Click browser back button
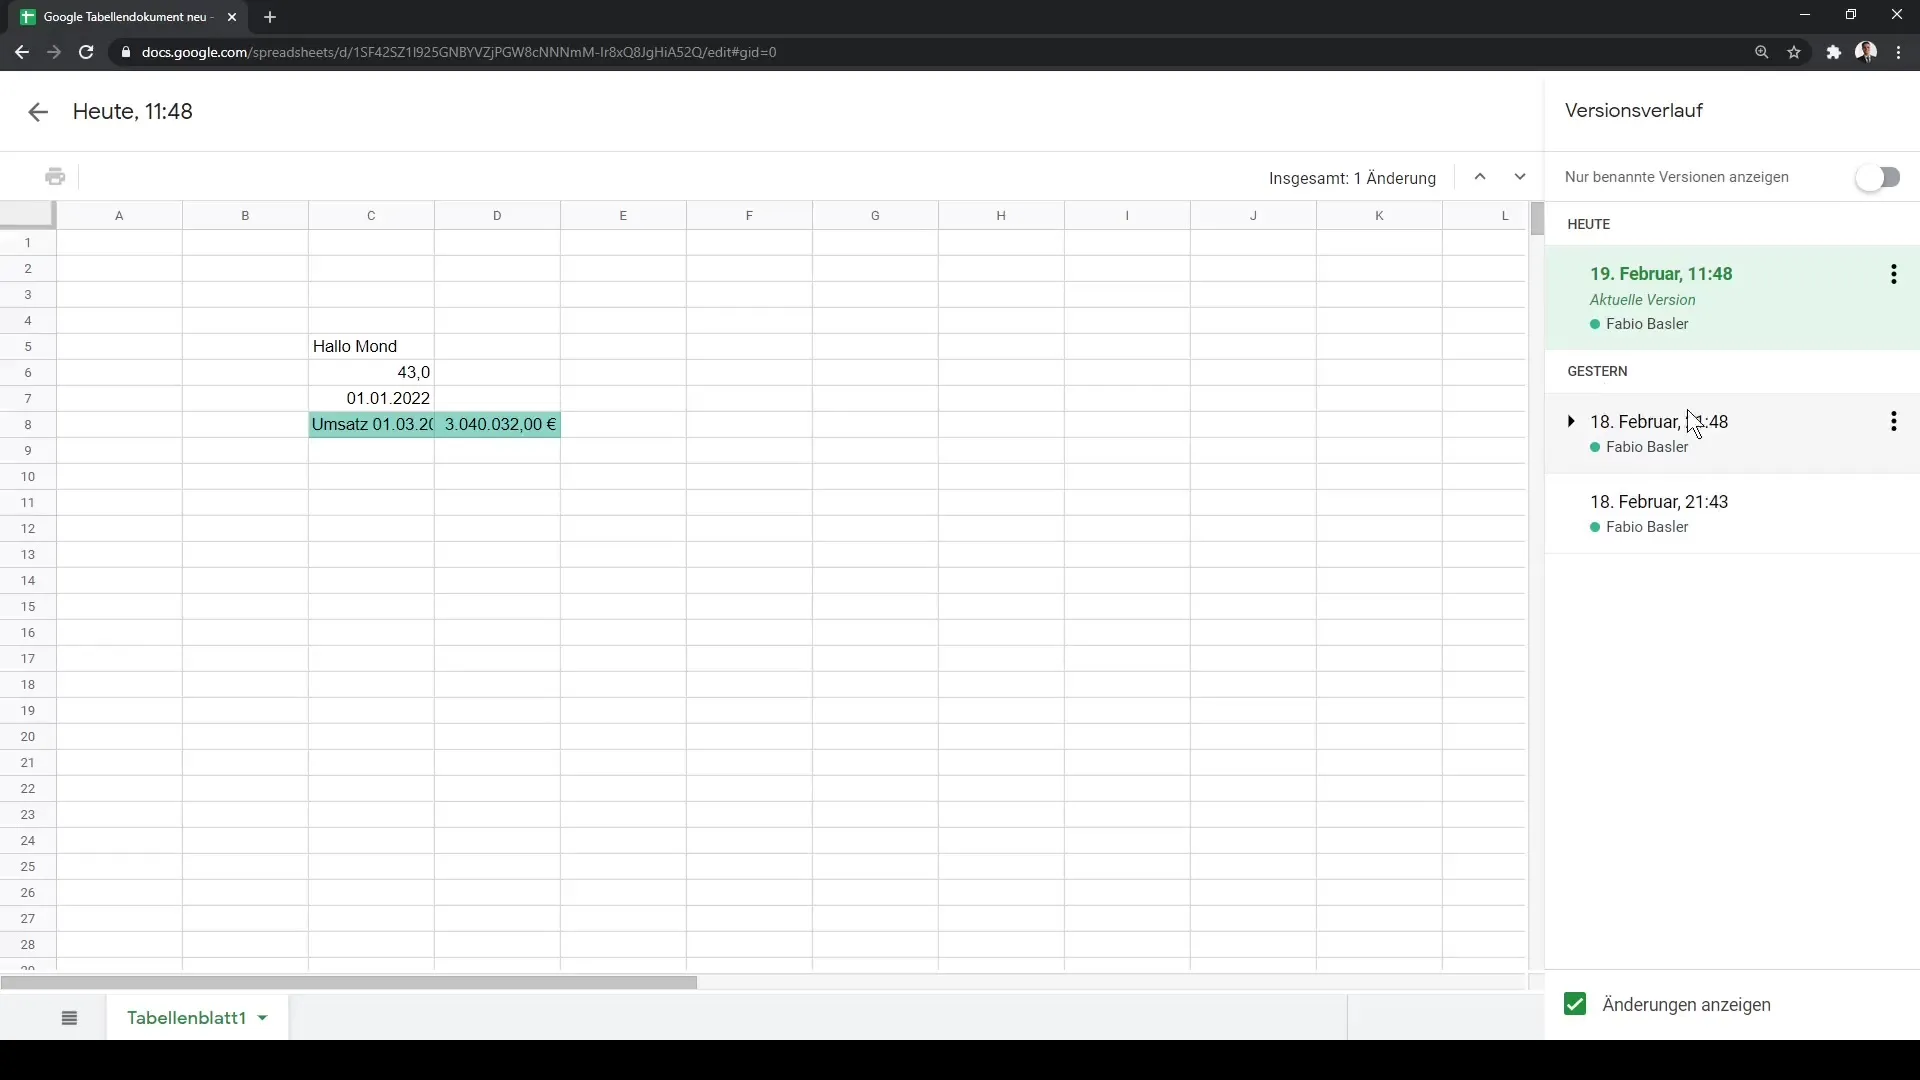The width and height of the screenshot is (1920, 1080). [22, 52]
